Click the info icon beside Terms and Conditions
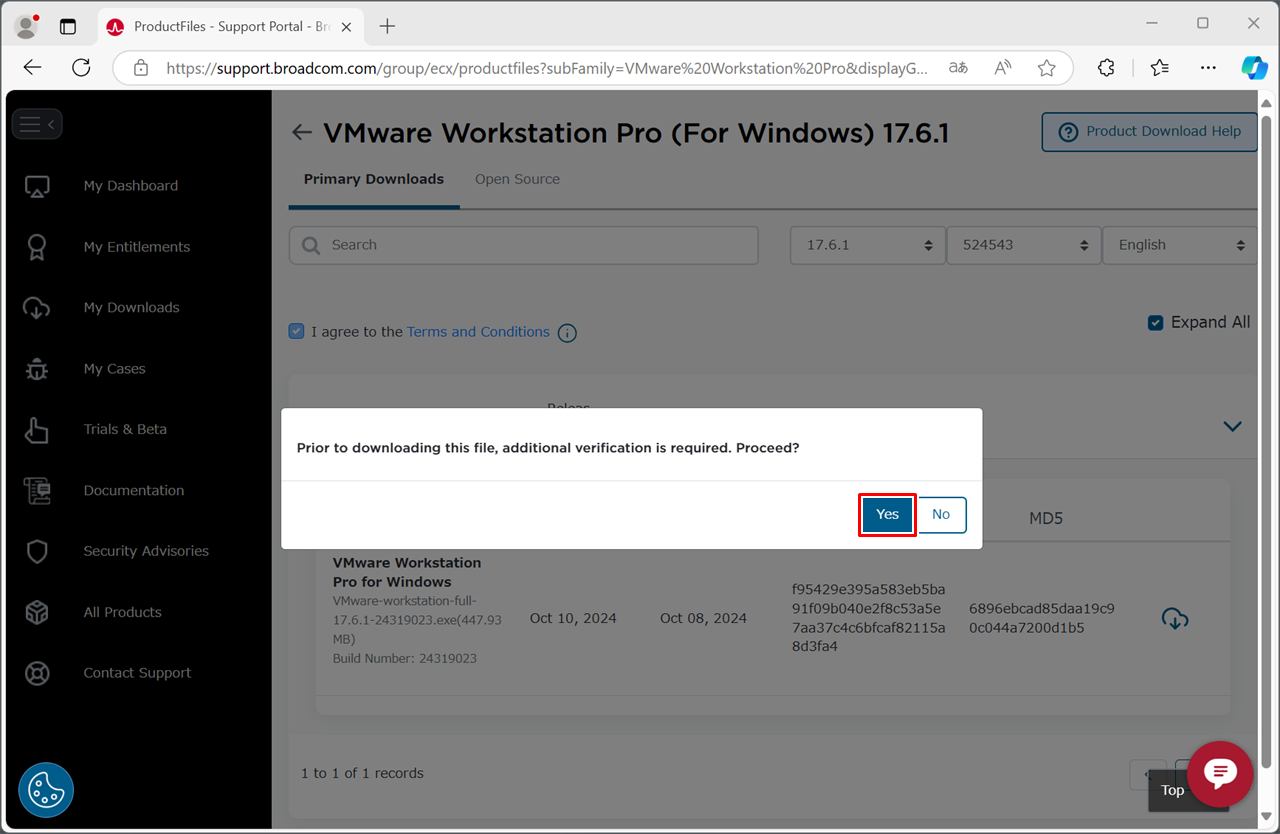 (567, 333)
